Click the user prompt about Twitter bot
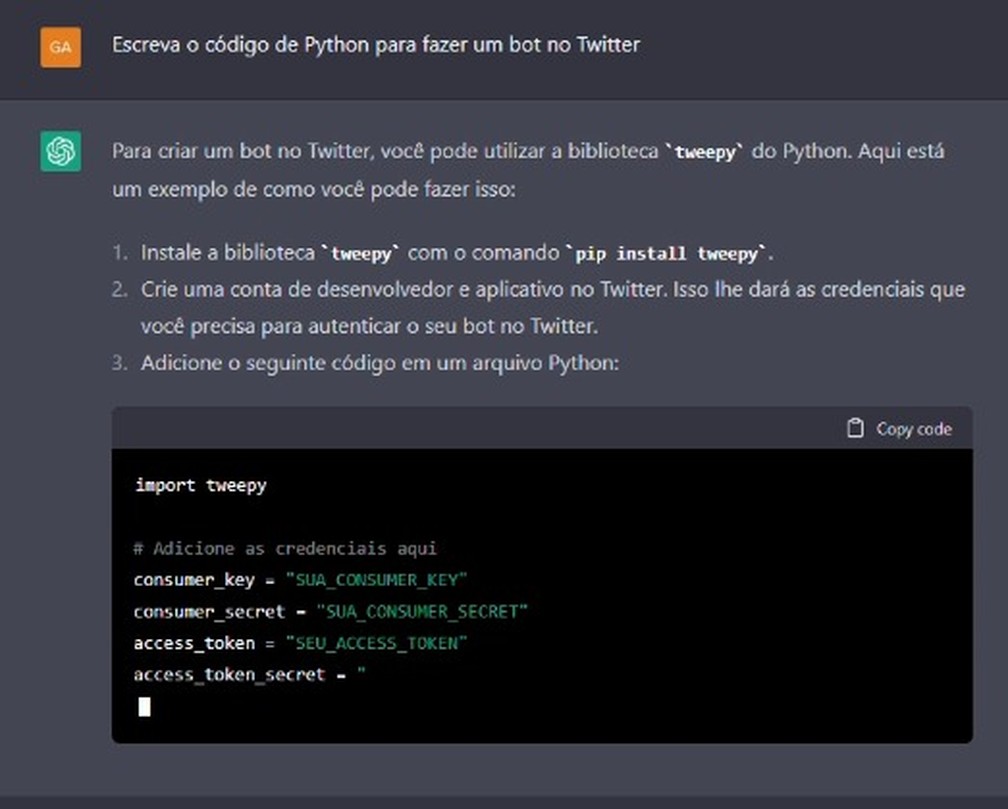The image size is (1008, 809). coord(375,45)
